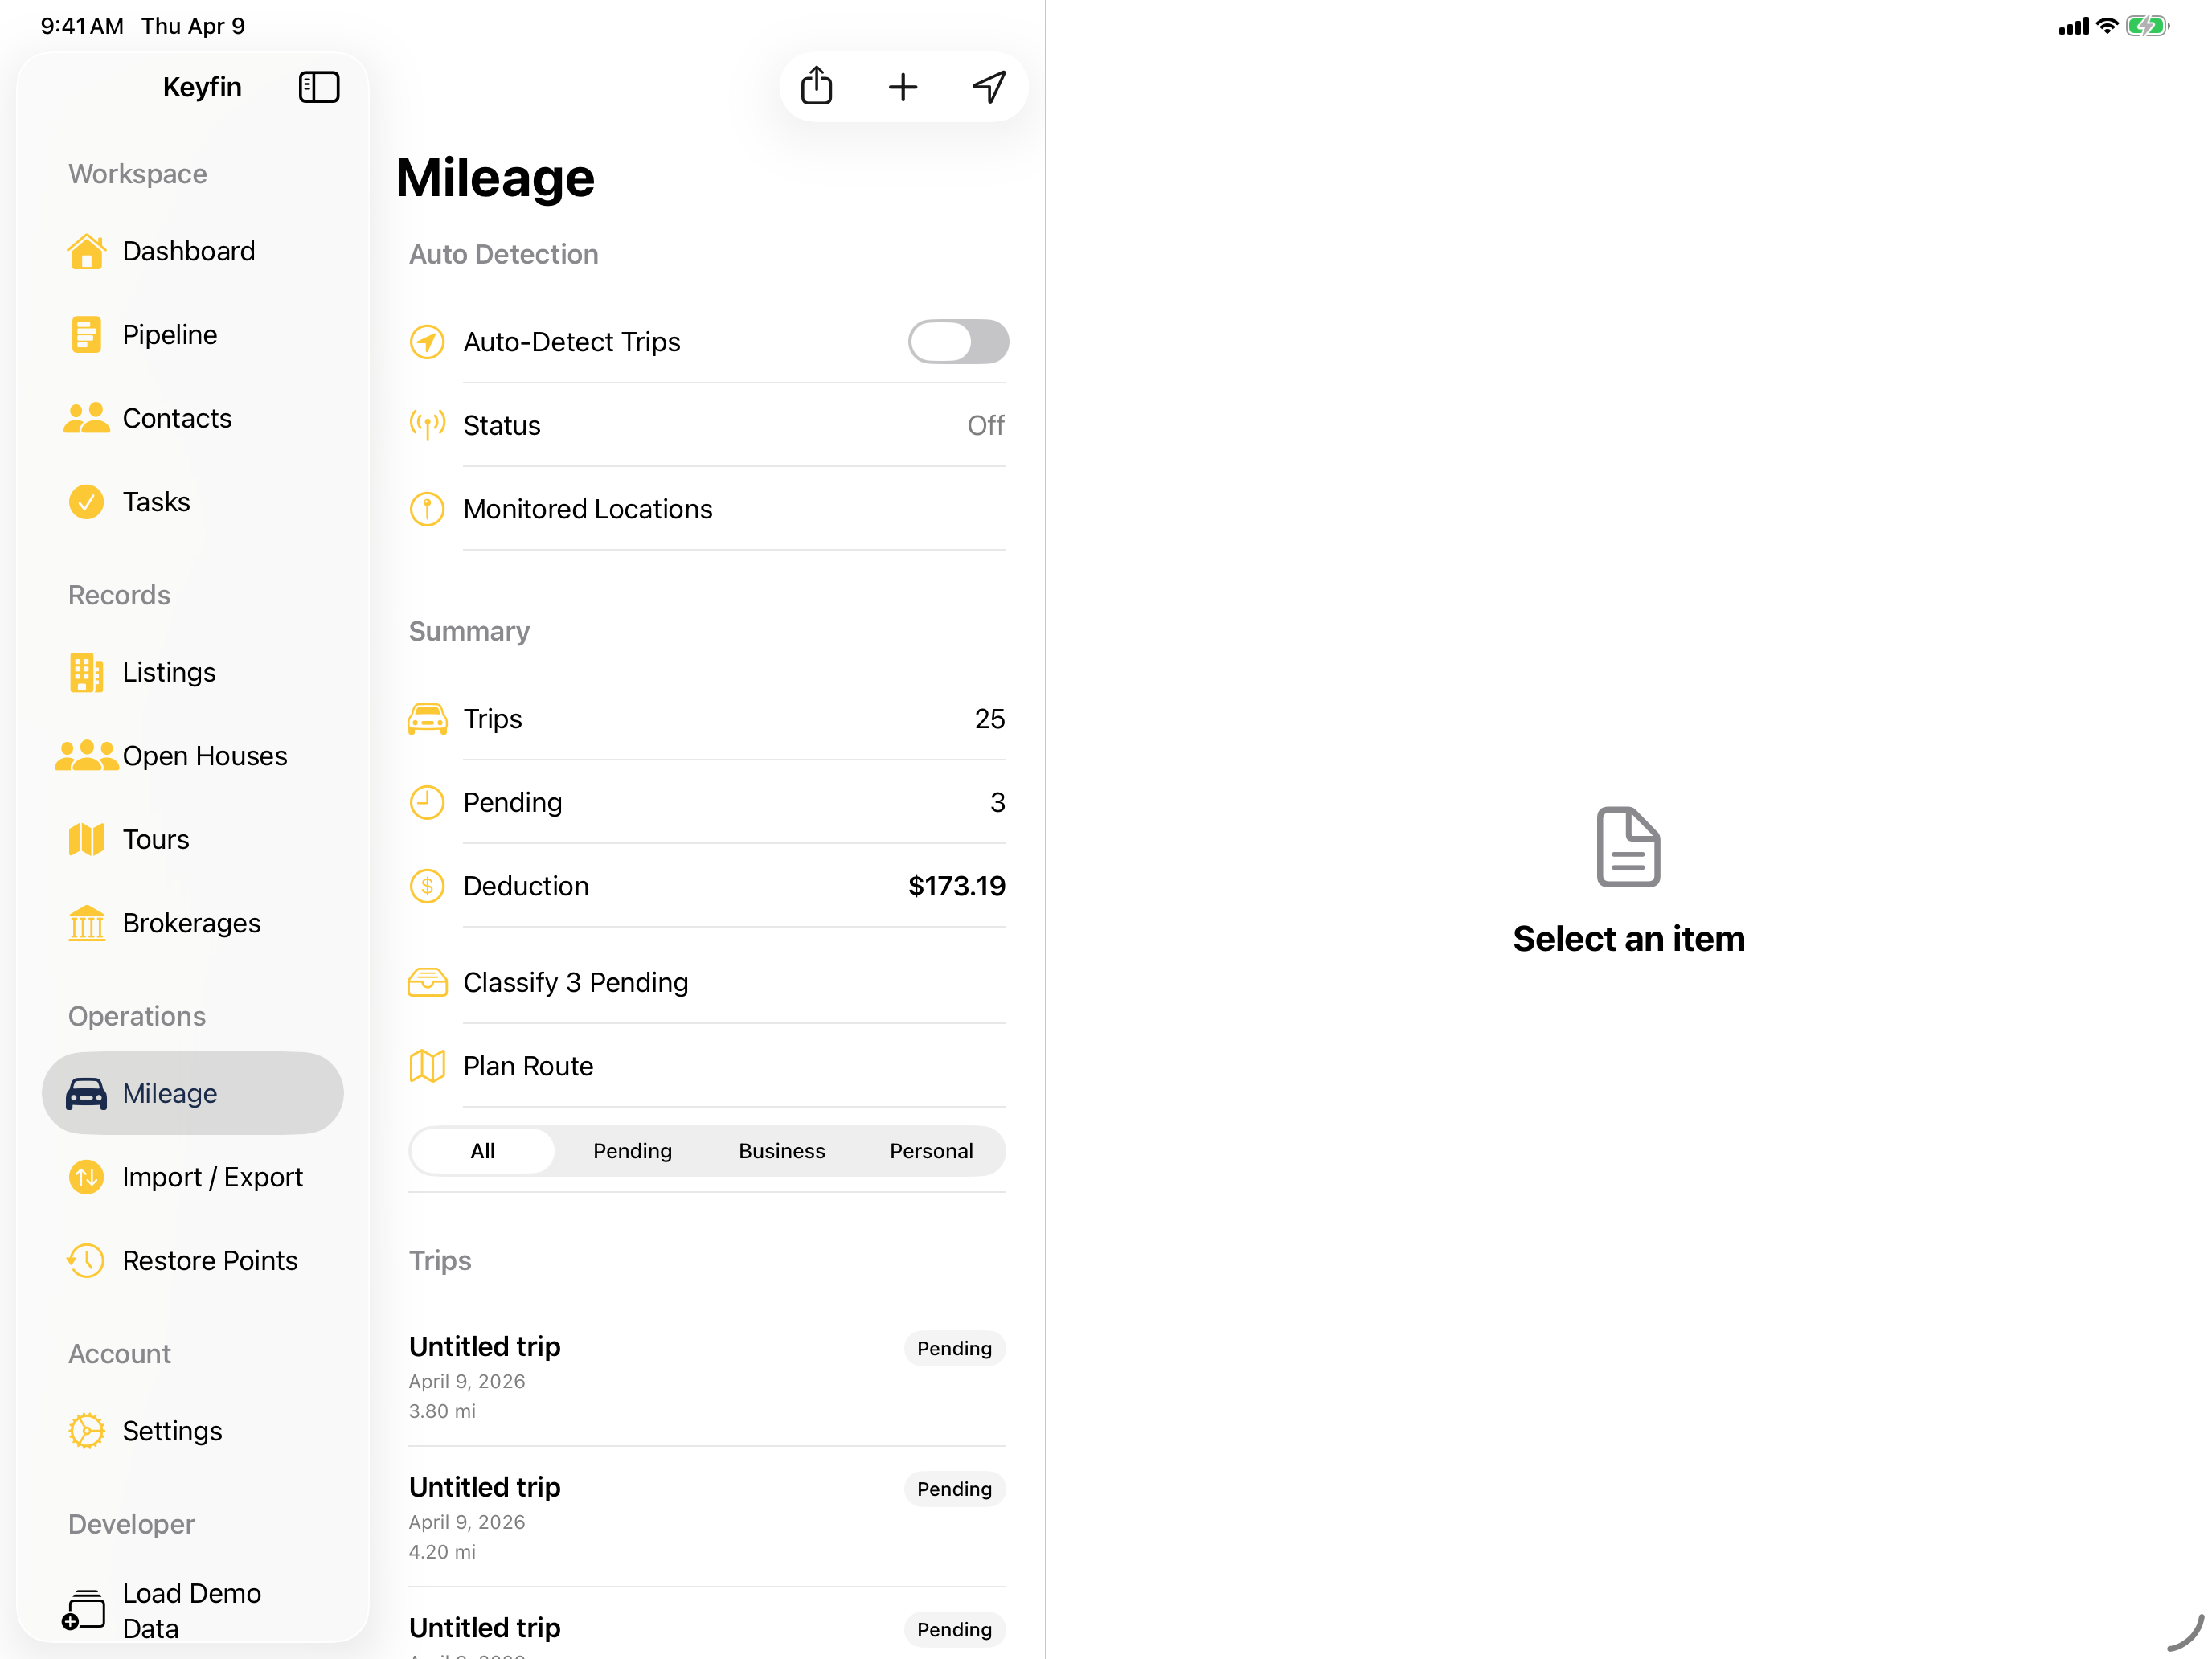The width and height of the screenshot is (2212, 1659).
Task: Enable the Auto-Detect Trips switch
Action: pos(958,342)
